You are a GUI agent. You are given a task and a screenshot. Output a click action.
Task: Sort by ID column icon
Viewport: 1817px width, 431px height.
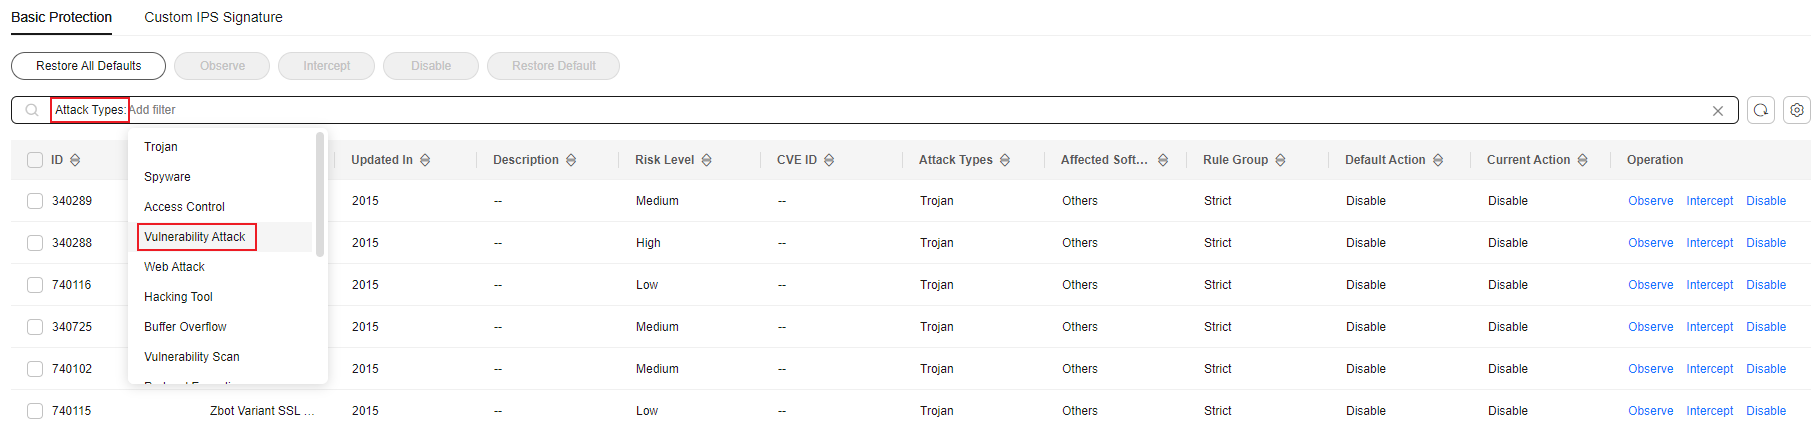[75, 160]
